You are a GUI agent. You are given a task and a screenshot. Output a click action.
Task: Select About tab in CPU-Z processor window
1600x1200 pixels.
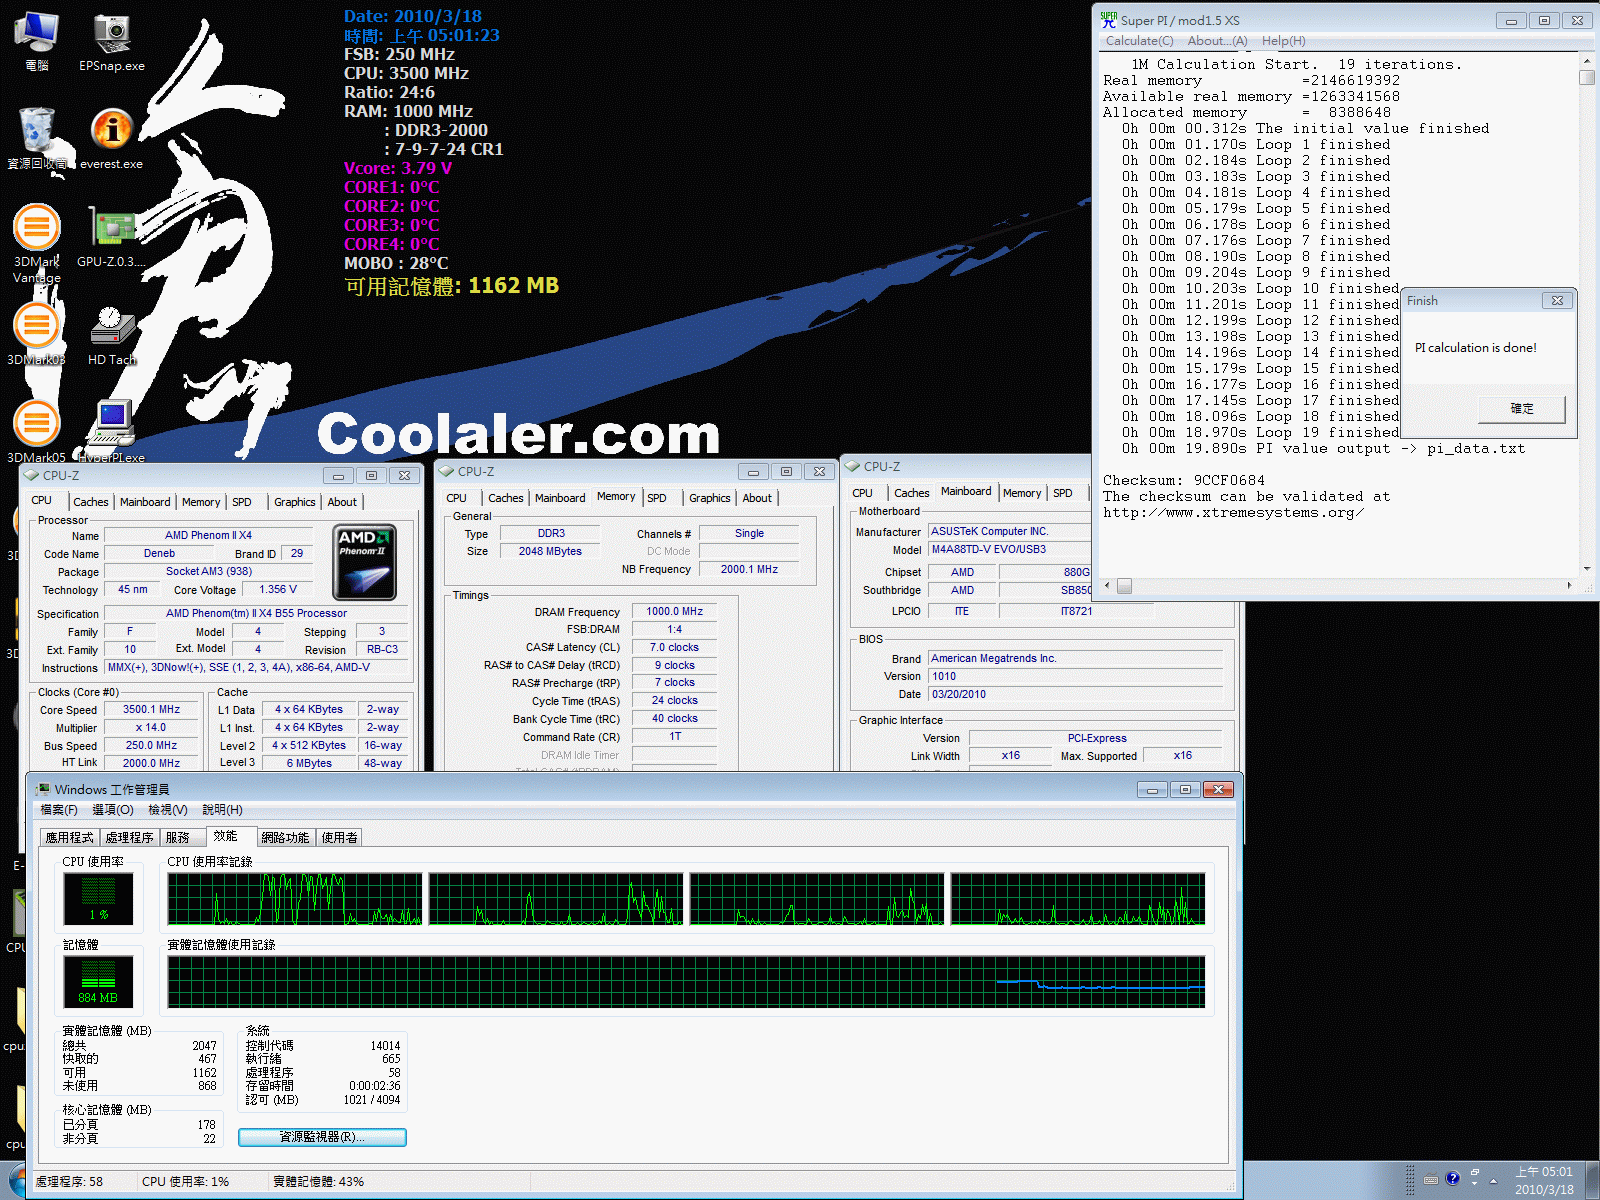[342, 502]
